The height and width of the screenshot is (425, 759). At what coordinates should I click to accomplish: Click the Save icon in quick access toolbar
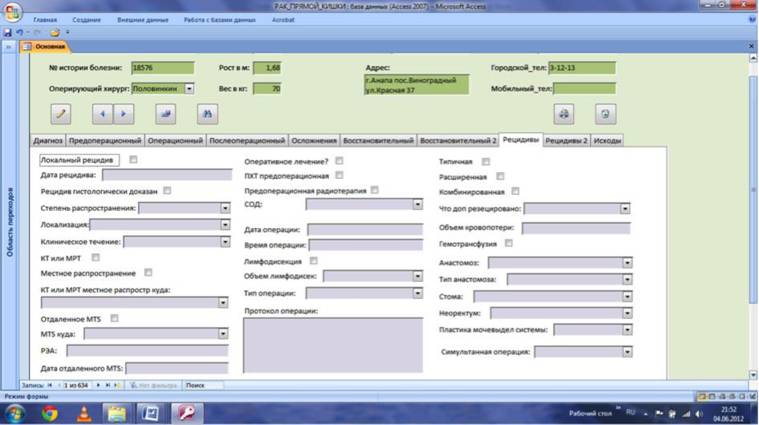pyautogui.click(x=7, y=33)
